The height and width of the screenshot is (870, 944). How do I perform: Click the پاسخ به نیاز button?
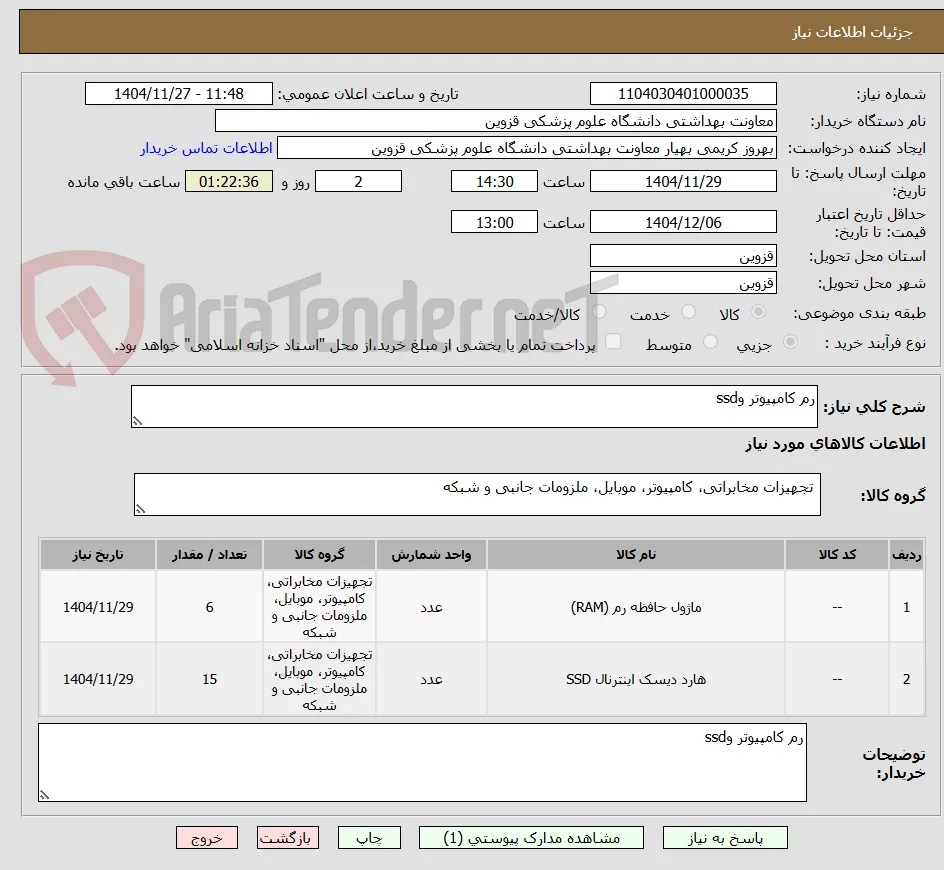725,837
